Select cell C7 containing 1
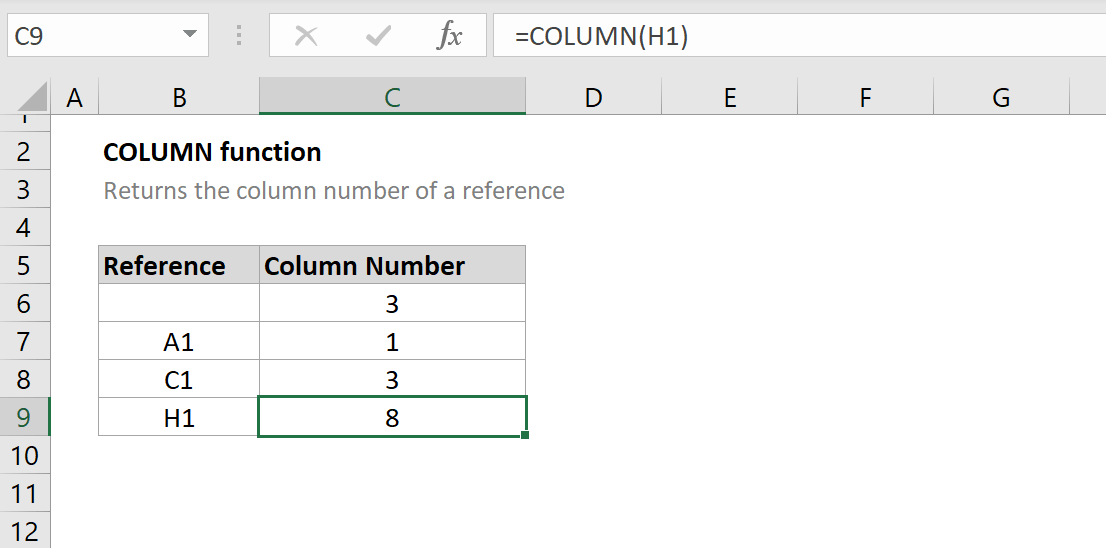Screen dimensions: 1106x548 (392, 341)
